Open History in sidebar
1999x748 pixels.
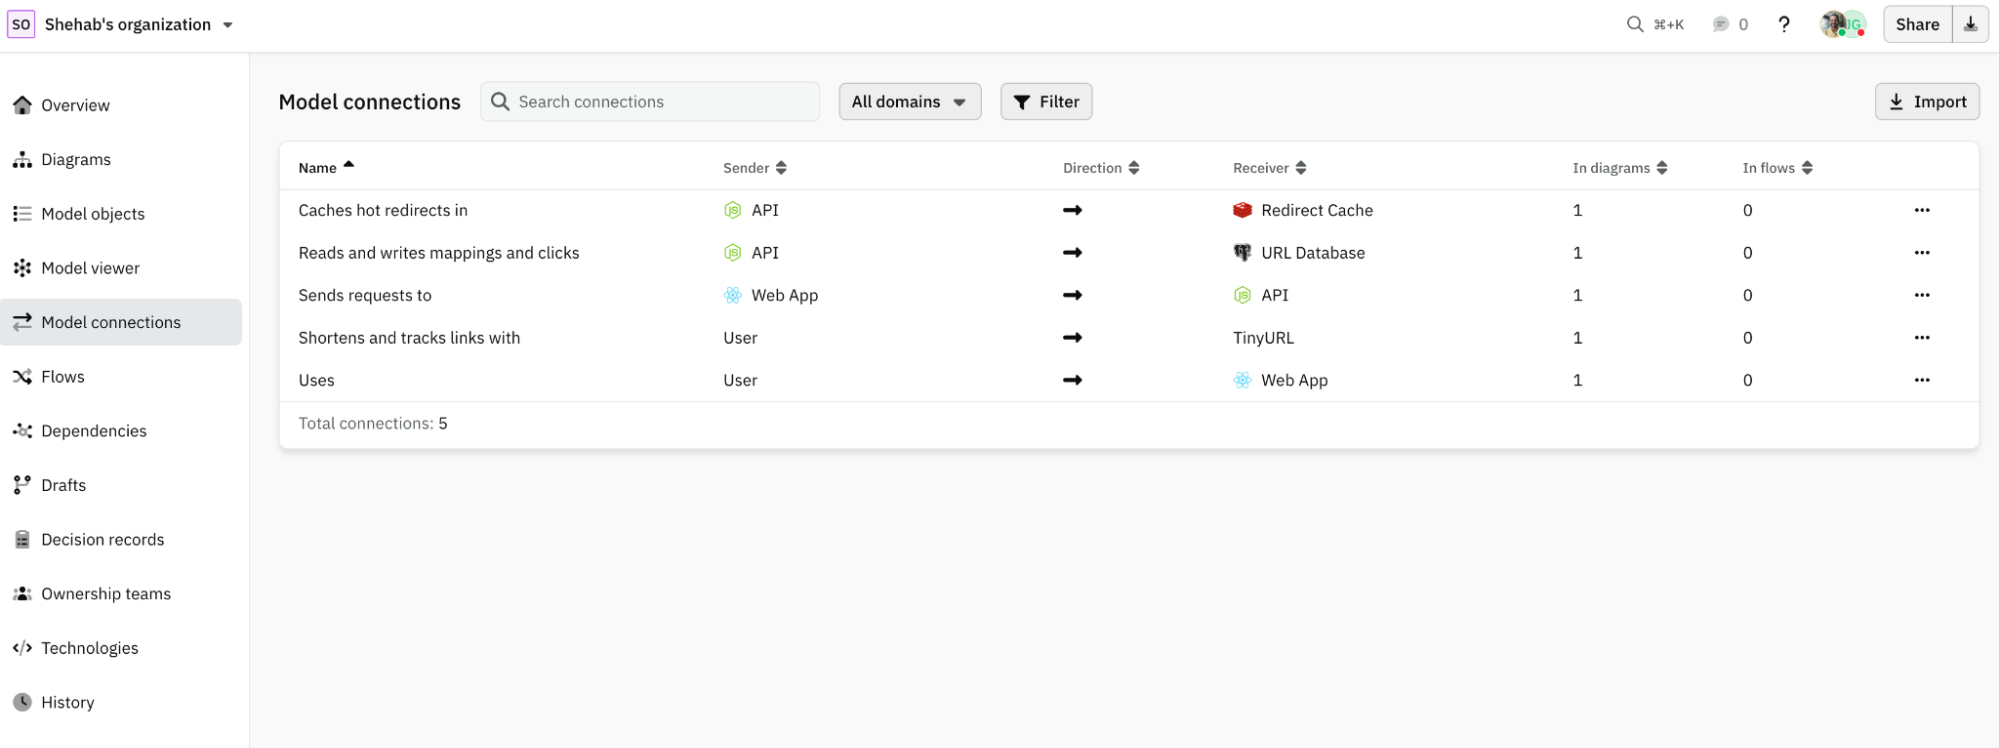121,703
